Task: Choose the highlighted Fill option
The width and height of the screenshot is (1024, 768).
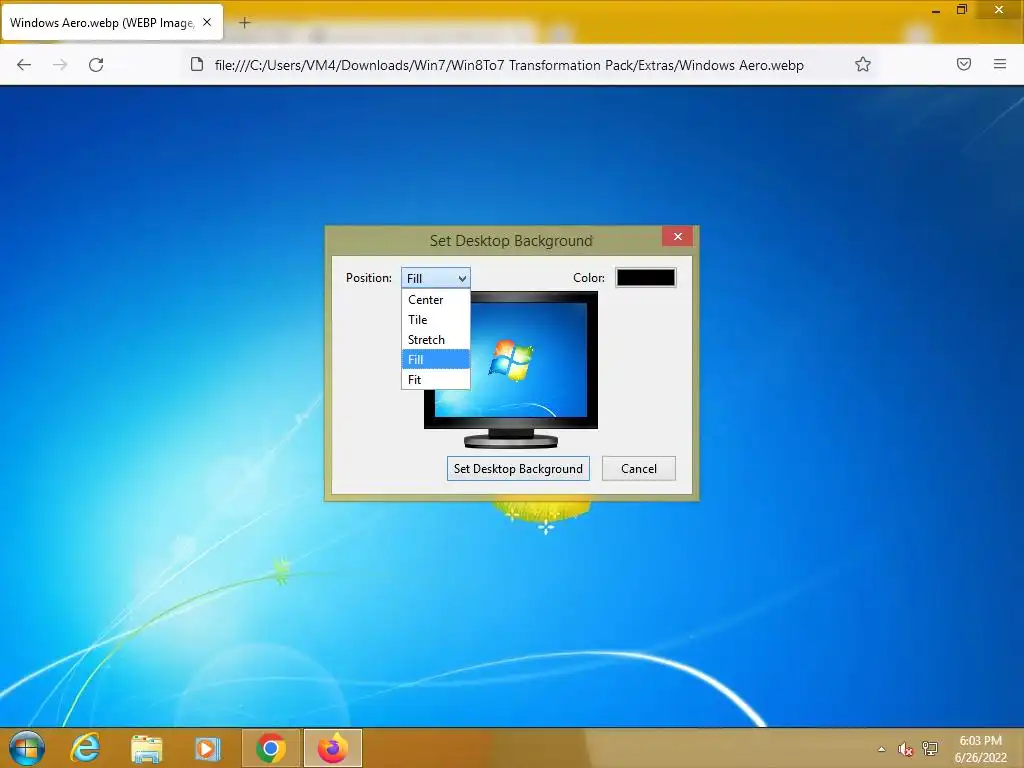Action: pyautogui.click(x=436, y=360)
